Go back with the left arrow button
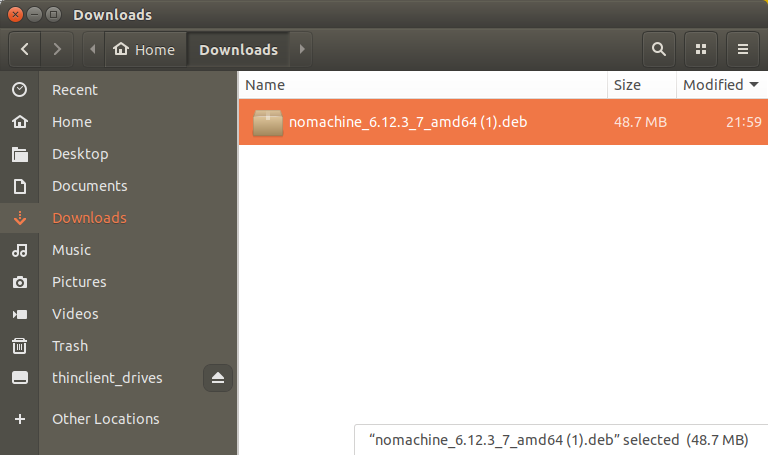The height and width of the screenshot is (455, 768). (x=24, y=49)
